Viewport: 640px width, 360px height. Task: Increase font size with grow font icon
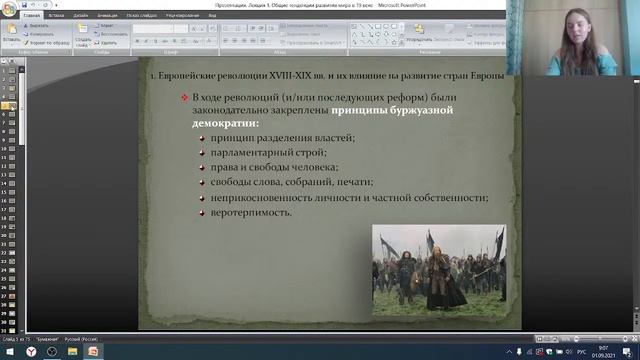coord(193,29)
